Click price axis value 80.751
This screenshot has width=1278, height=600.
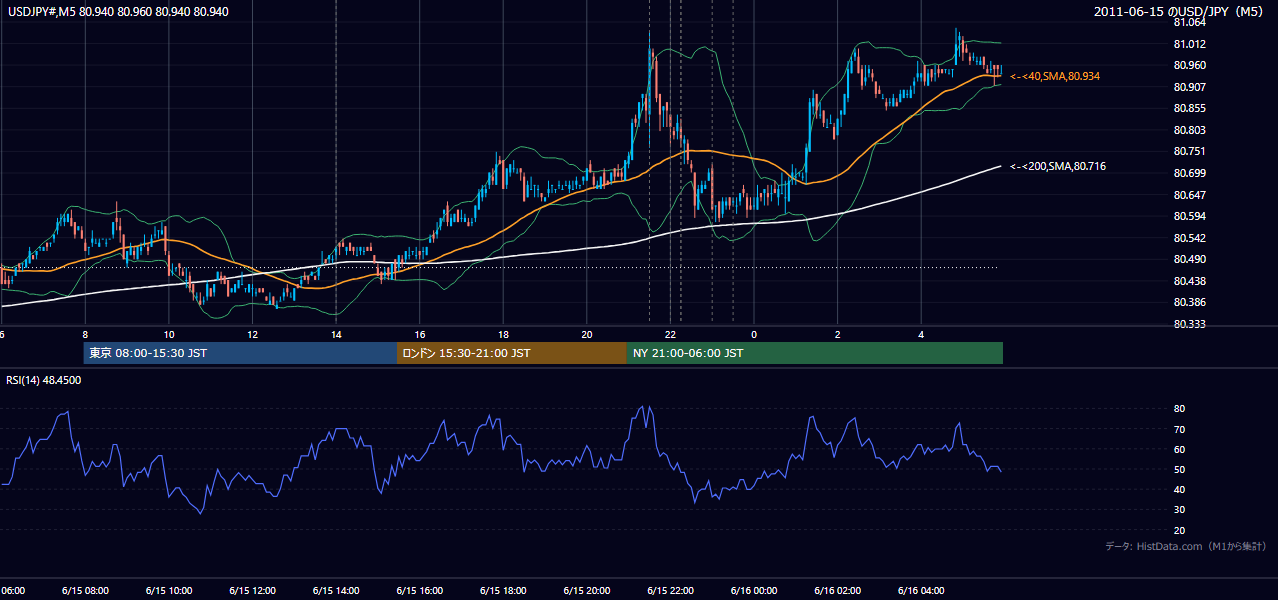1190,151
